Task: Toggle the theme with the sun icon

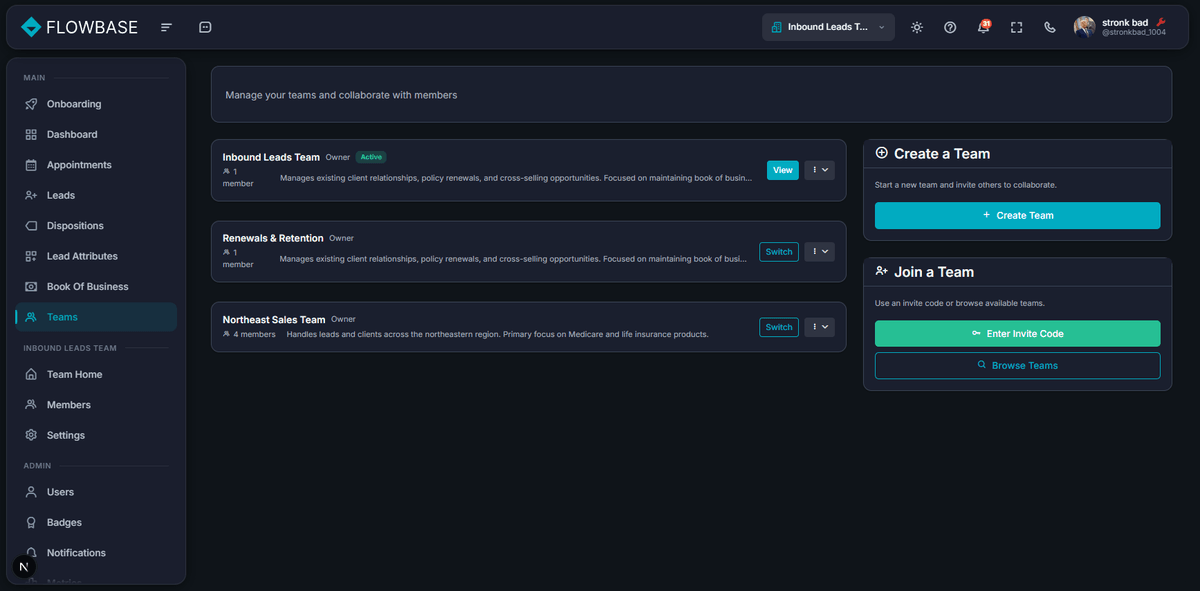Action: pos(916,27)
